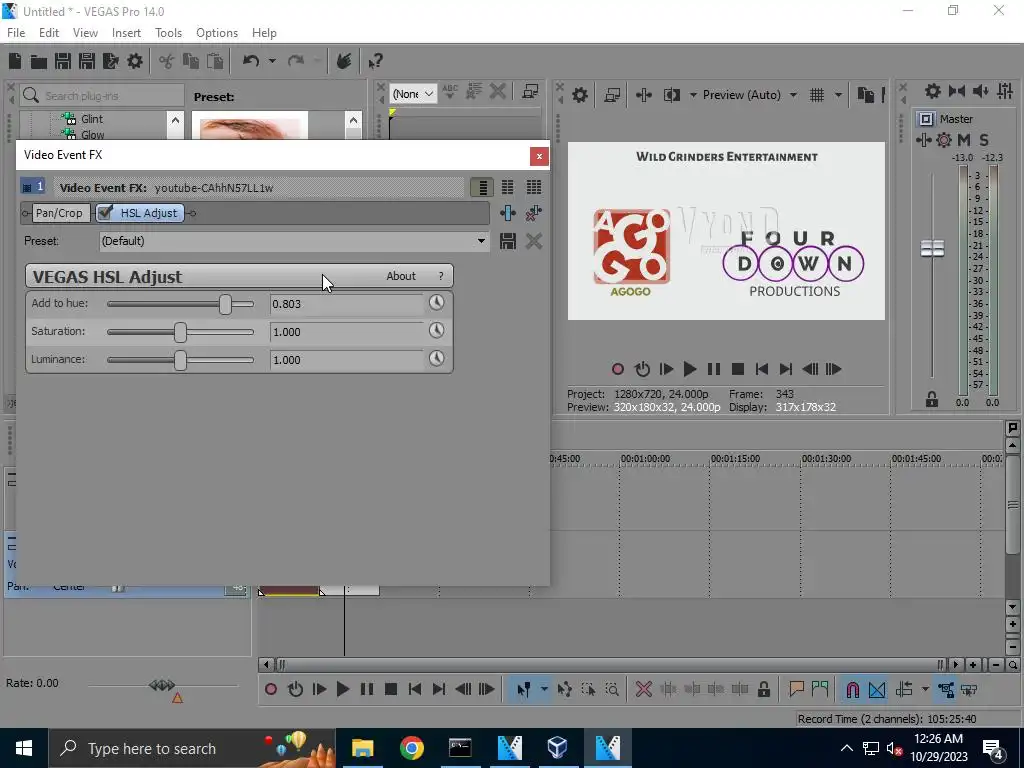Click Pause in the preview transport
This screenshot has width=1024, height=768.
(714, 369)
